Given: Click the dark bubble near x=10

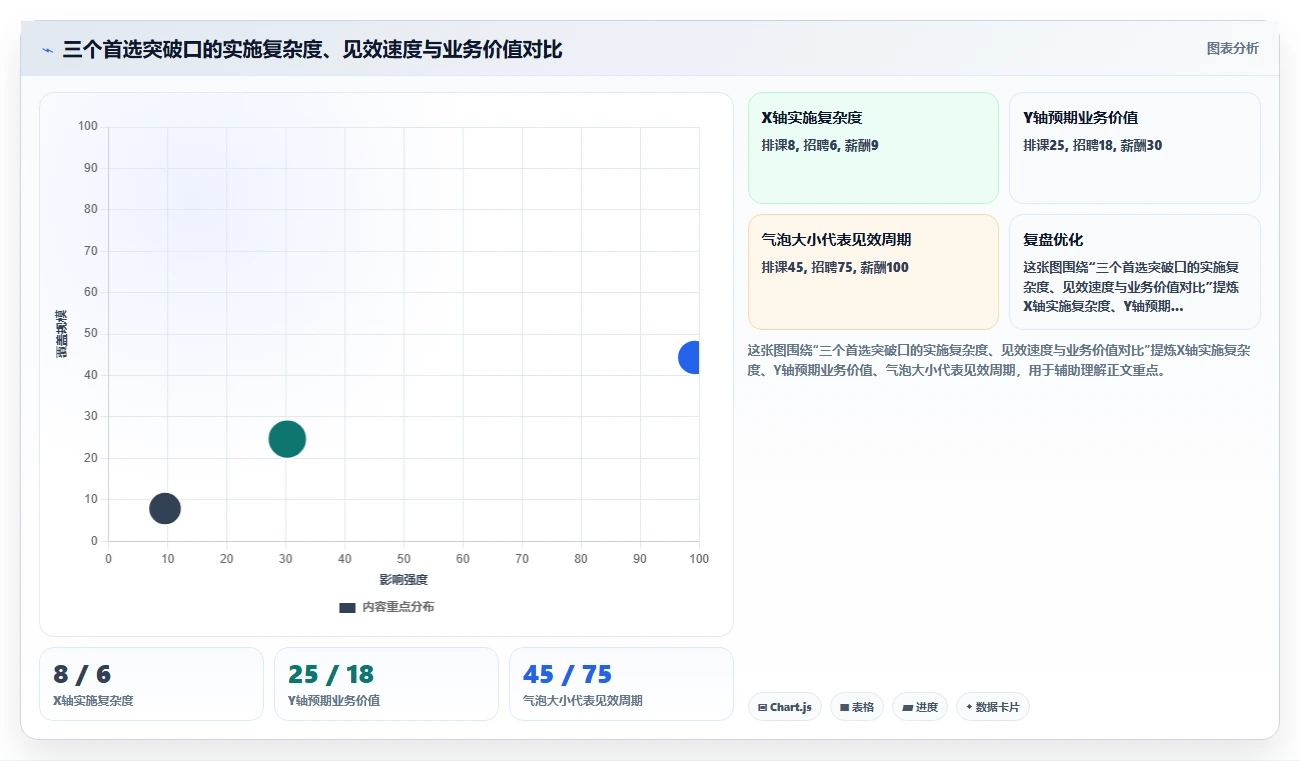Looking at the screenshot, I should pos(165,508).
